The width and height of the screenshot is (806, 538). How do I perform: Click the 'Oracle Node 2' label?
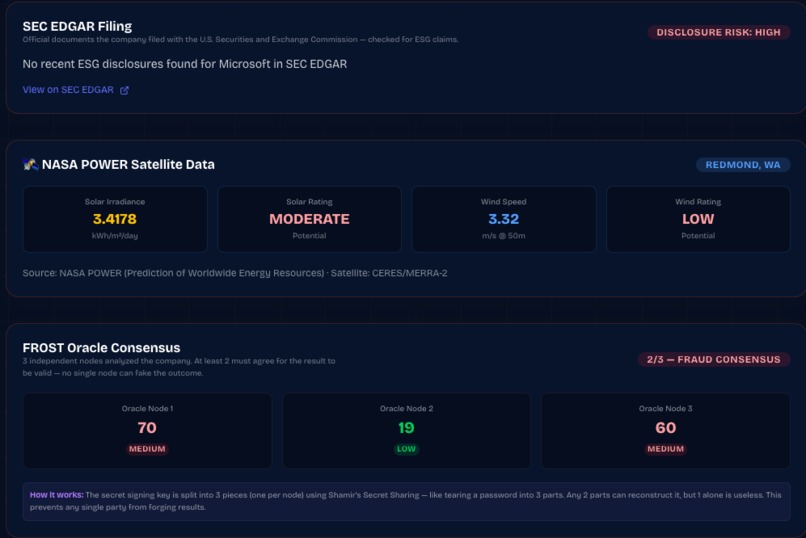click(406, 409)
